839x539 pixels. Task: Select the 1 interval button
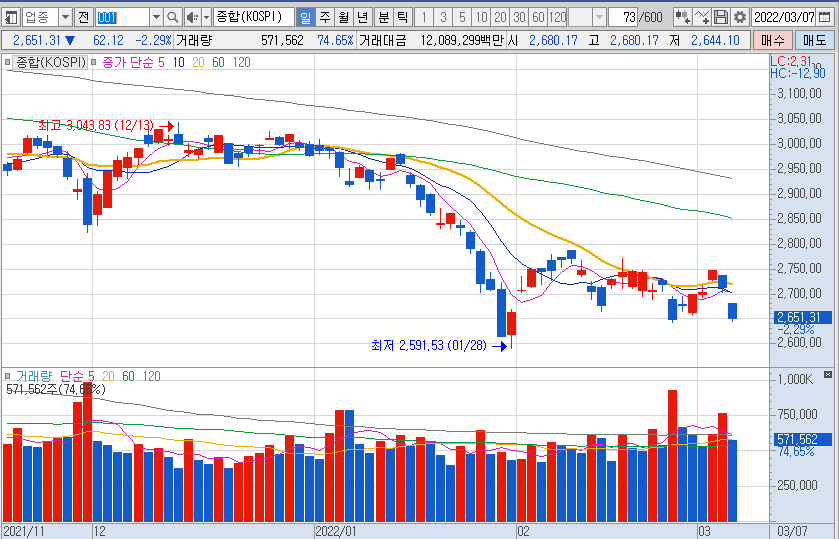424,17
